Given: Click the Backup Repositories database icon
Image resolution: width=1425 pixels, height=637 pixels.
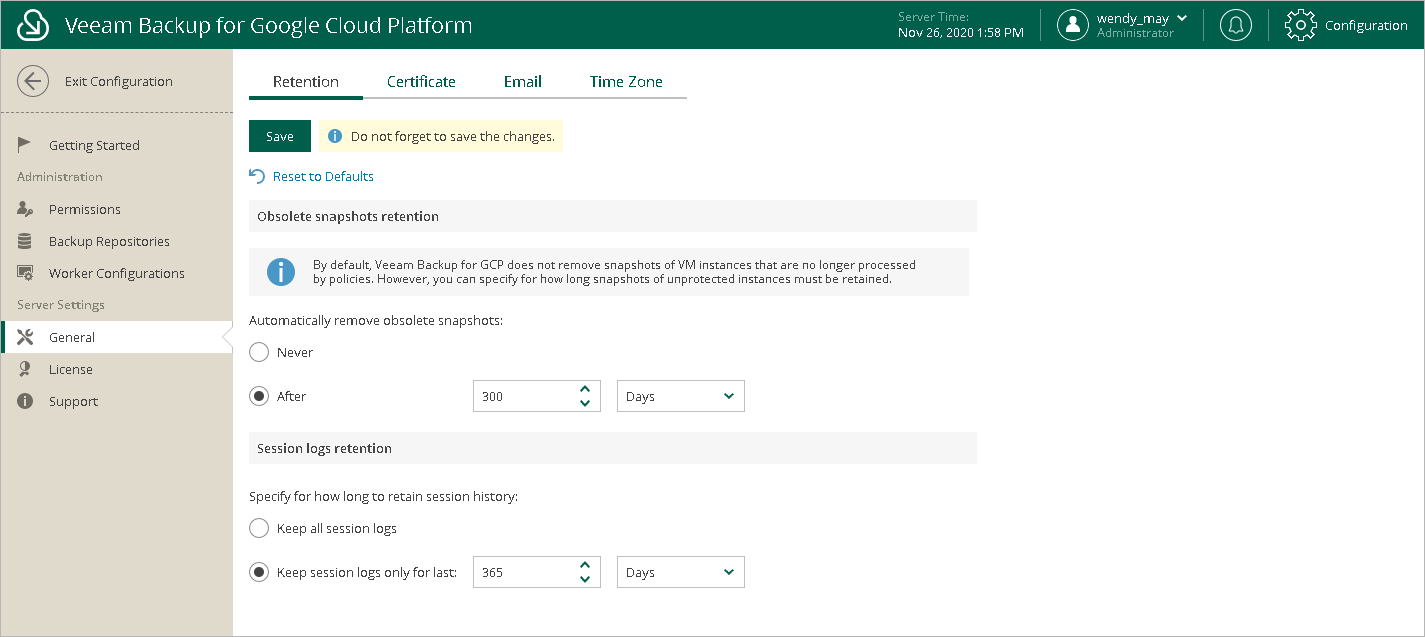Looking at the screenshot, I should [x=25, y=241].
